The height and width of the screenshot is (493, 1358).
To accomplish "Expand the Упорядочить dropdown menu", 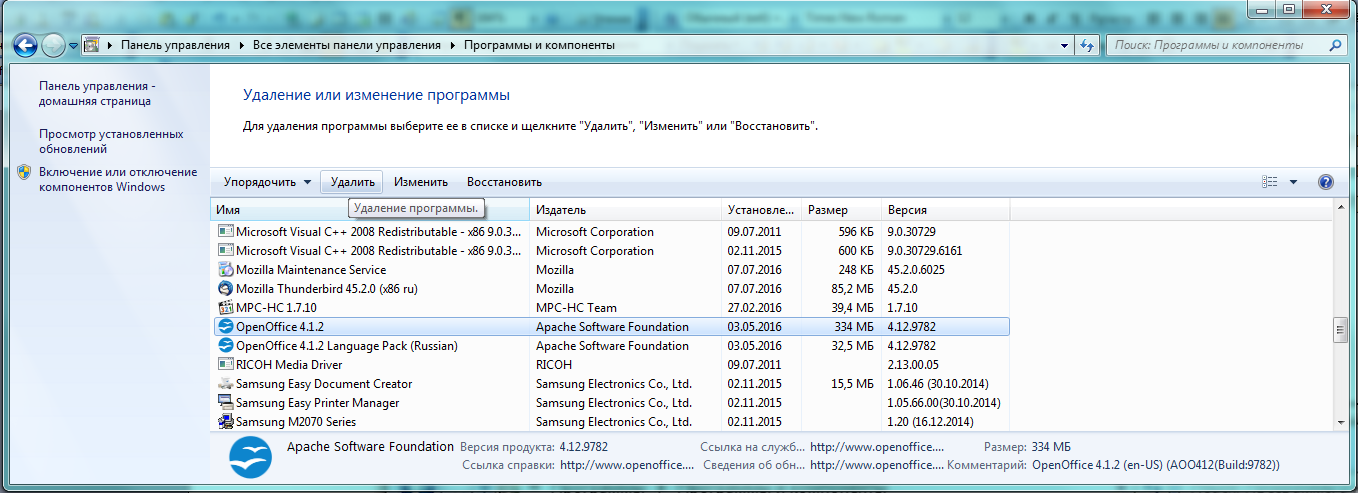I will point(267,182).
